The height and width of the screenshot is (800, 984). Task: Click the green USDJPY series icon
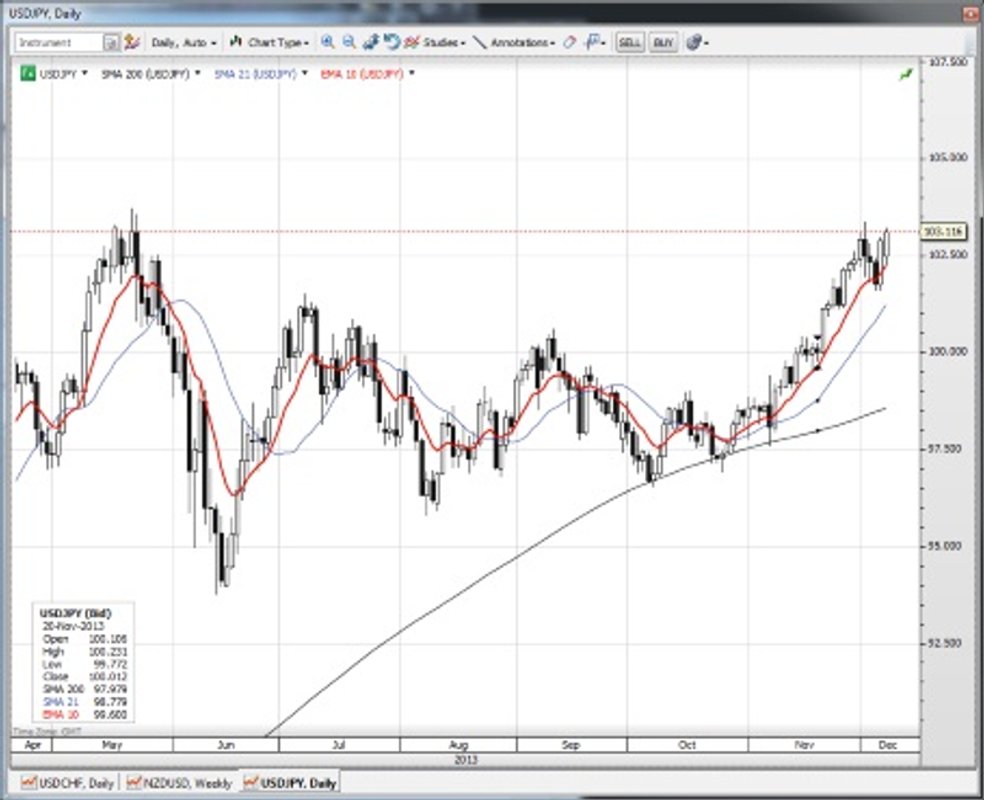click(x=30, y=74)
